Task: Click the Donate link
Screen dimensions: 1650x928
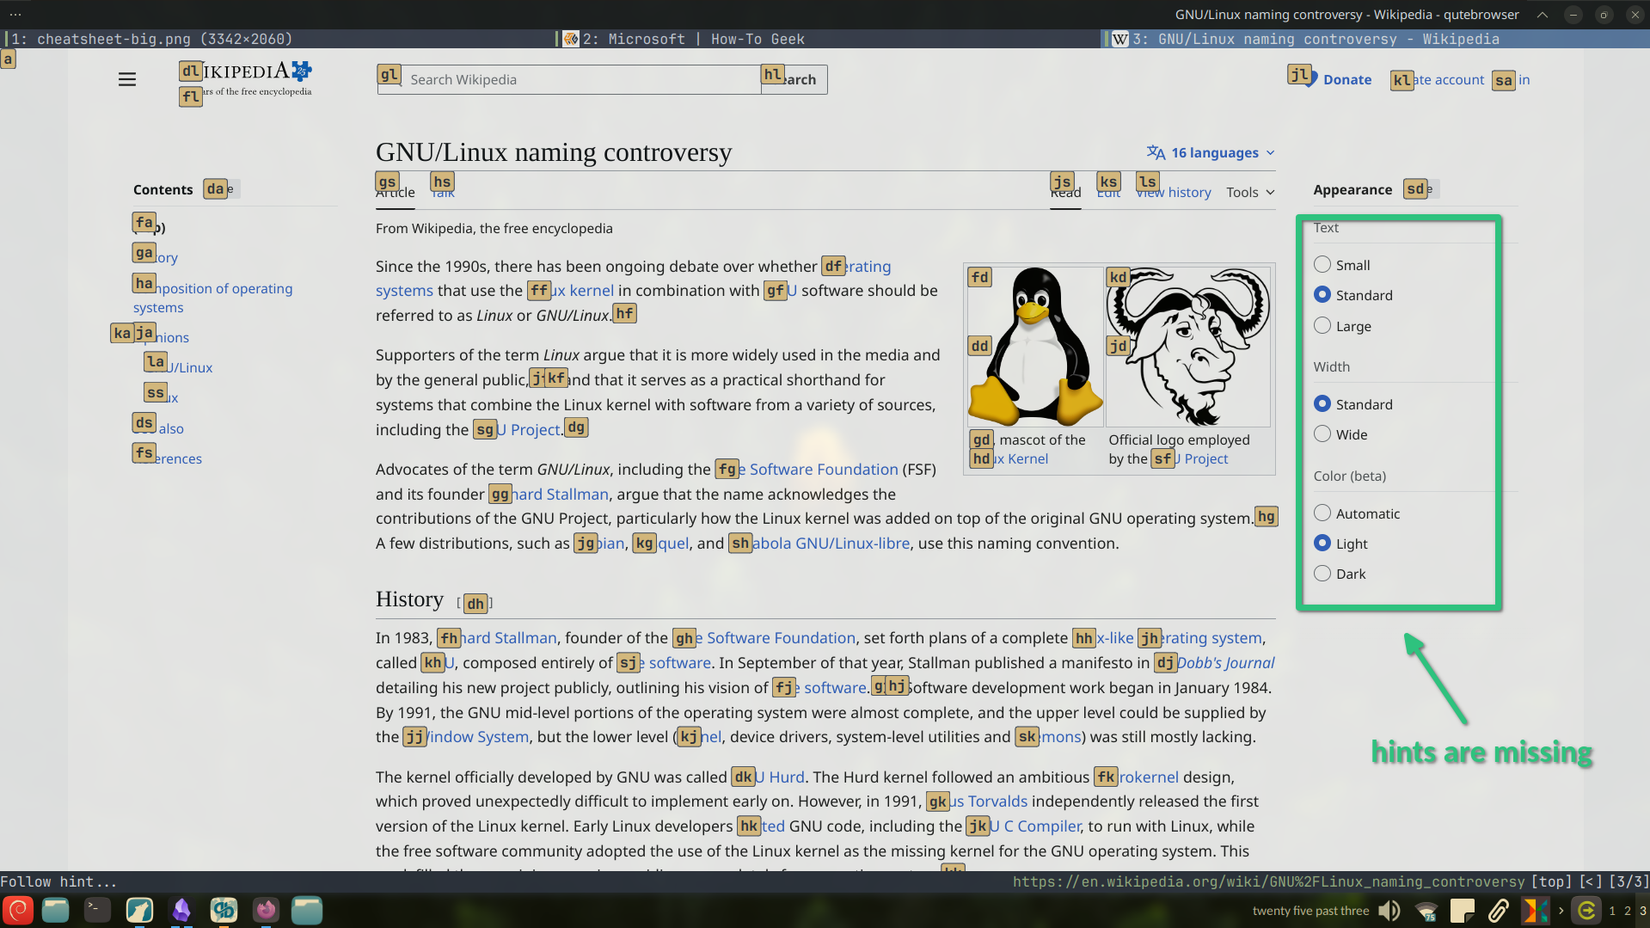Action: [x=1347, y=79]
